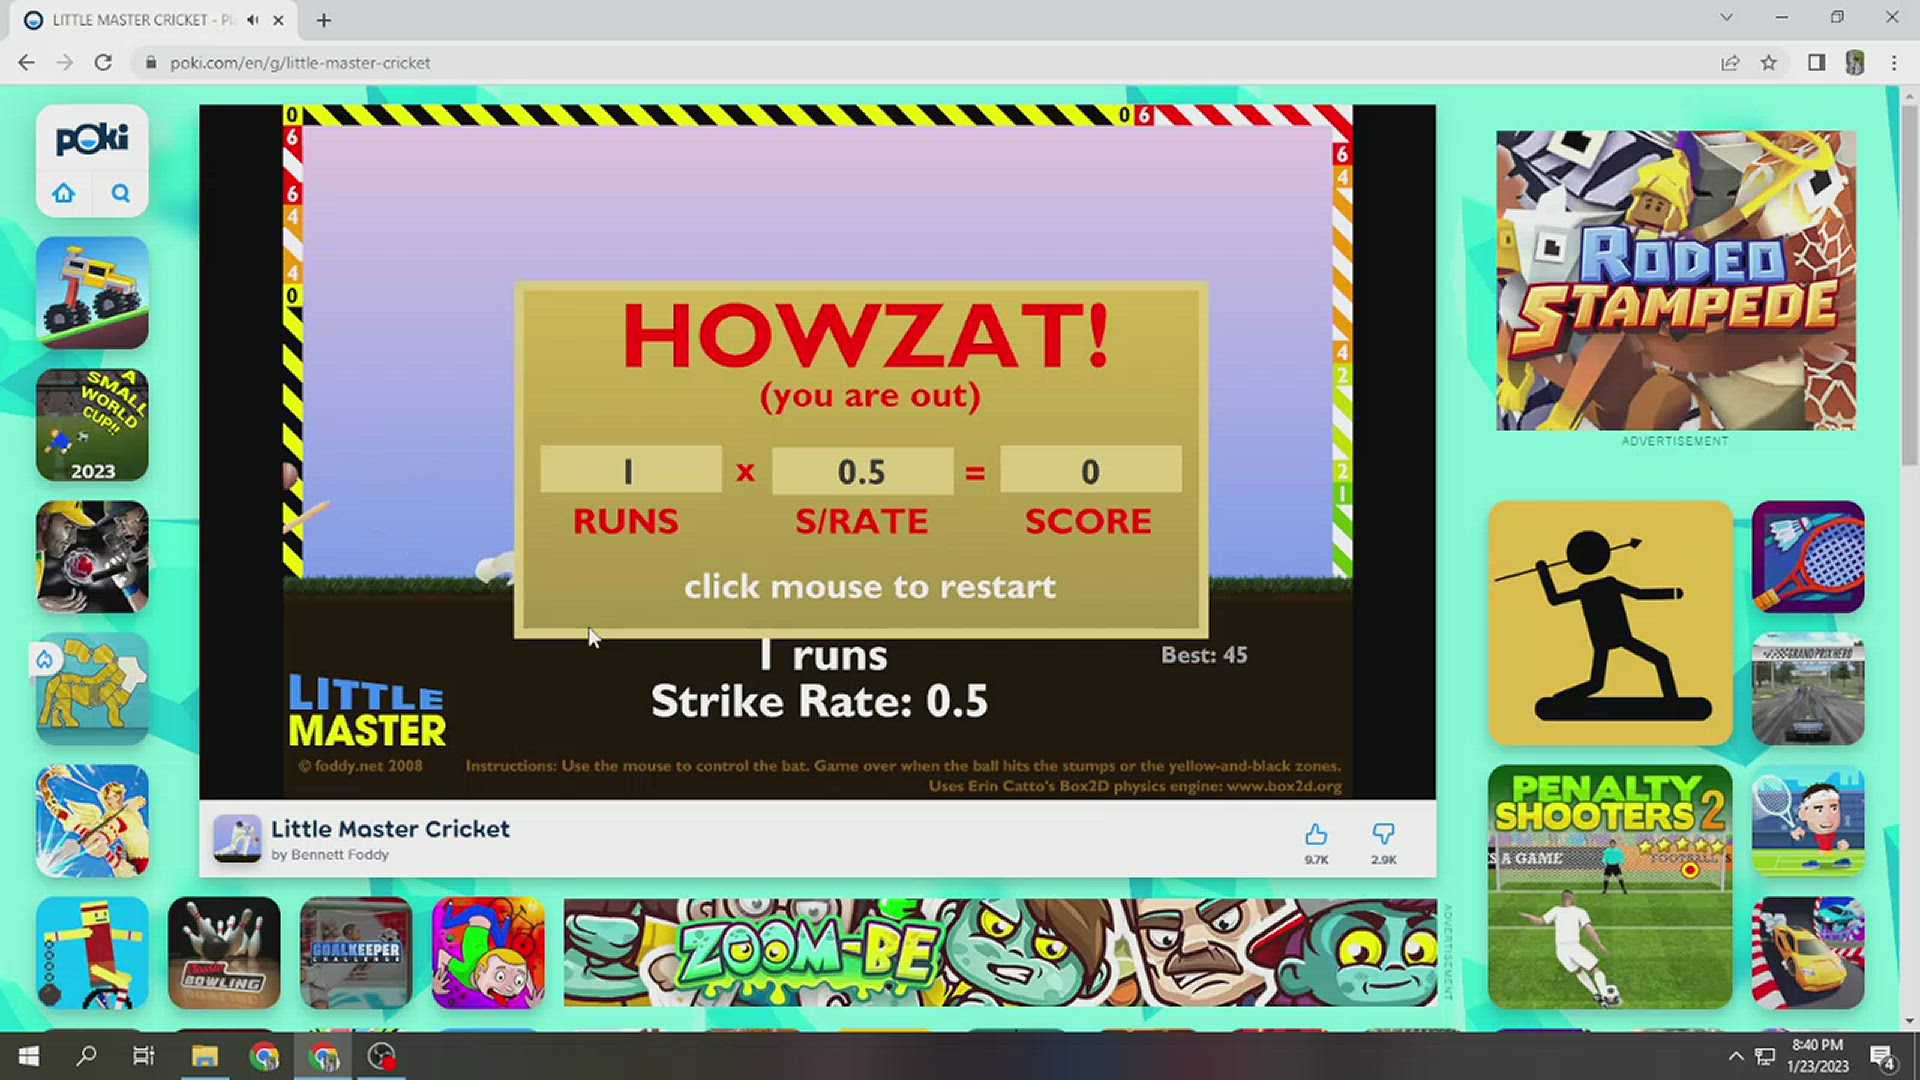Click mouse to restart text
The image size is (1920, 1080).
[869, 586]
